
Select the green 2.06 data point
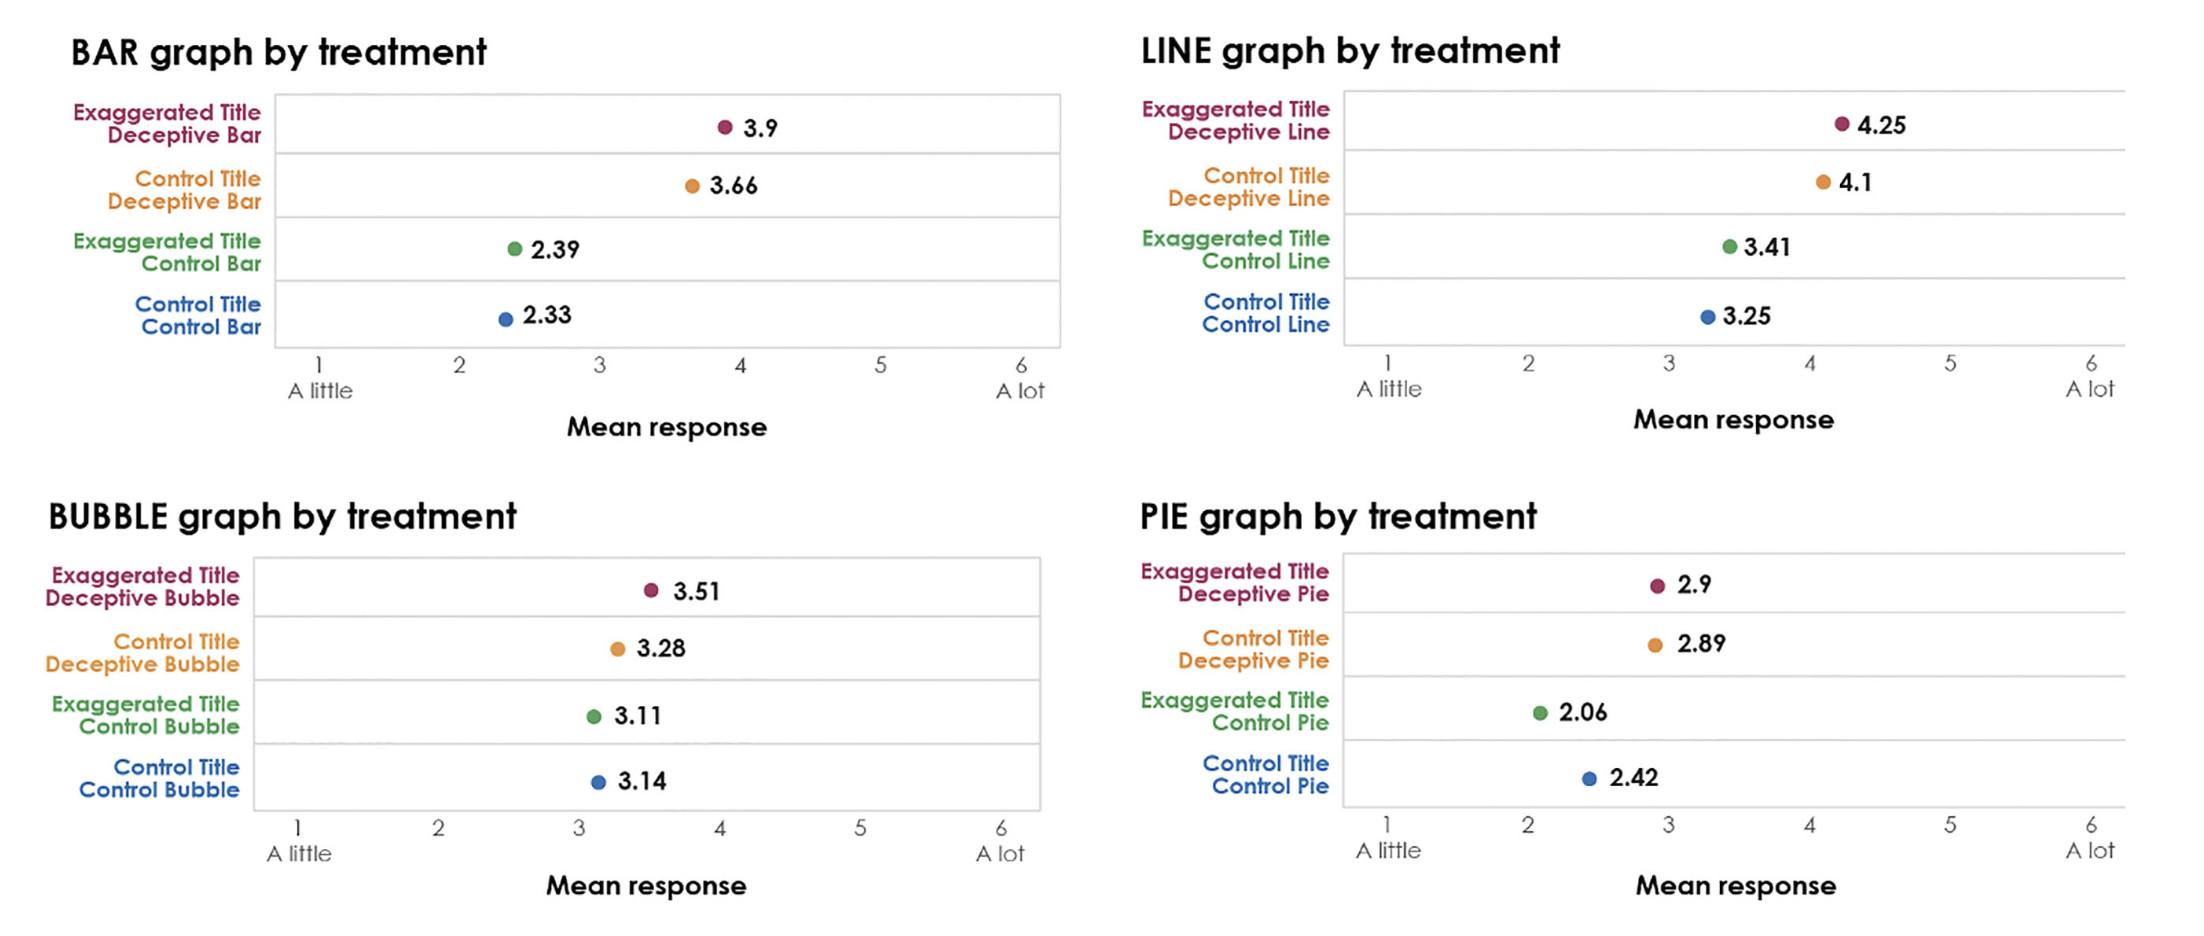tap(1540, 713)
